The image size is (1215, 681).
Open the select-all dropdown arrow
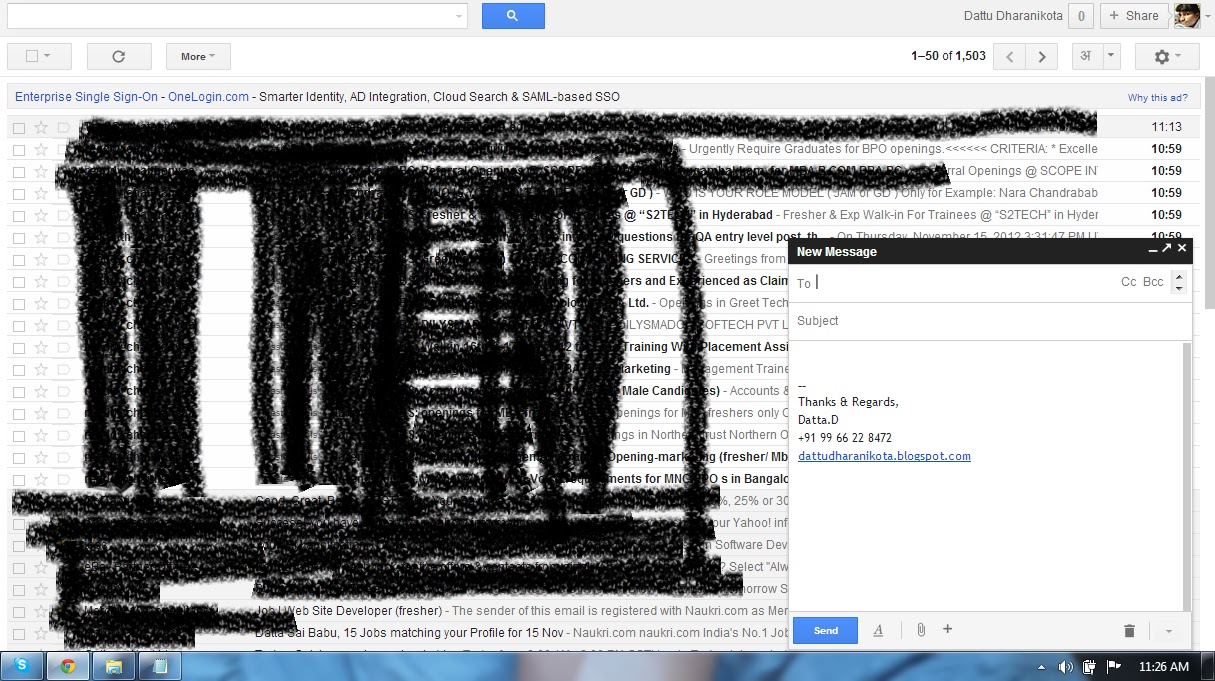click(48, 57)
